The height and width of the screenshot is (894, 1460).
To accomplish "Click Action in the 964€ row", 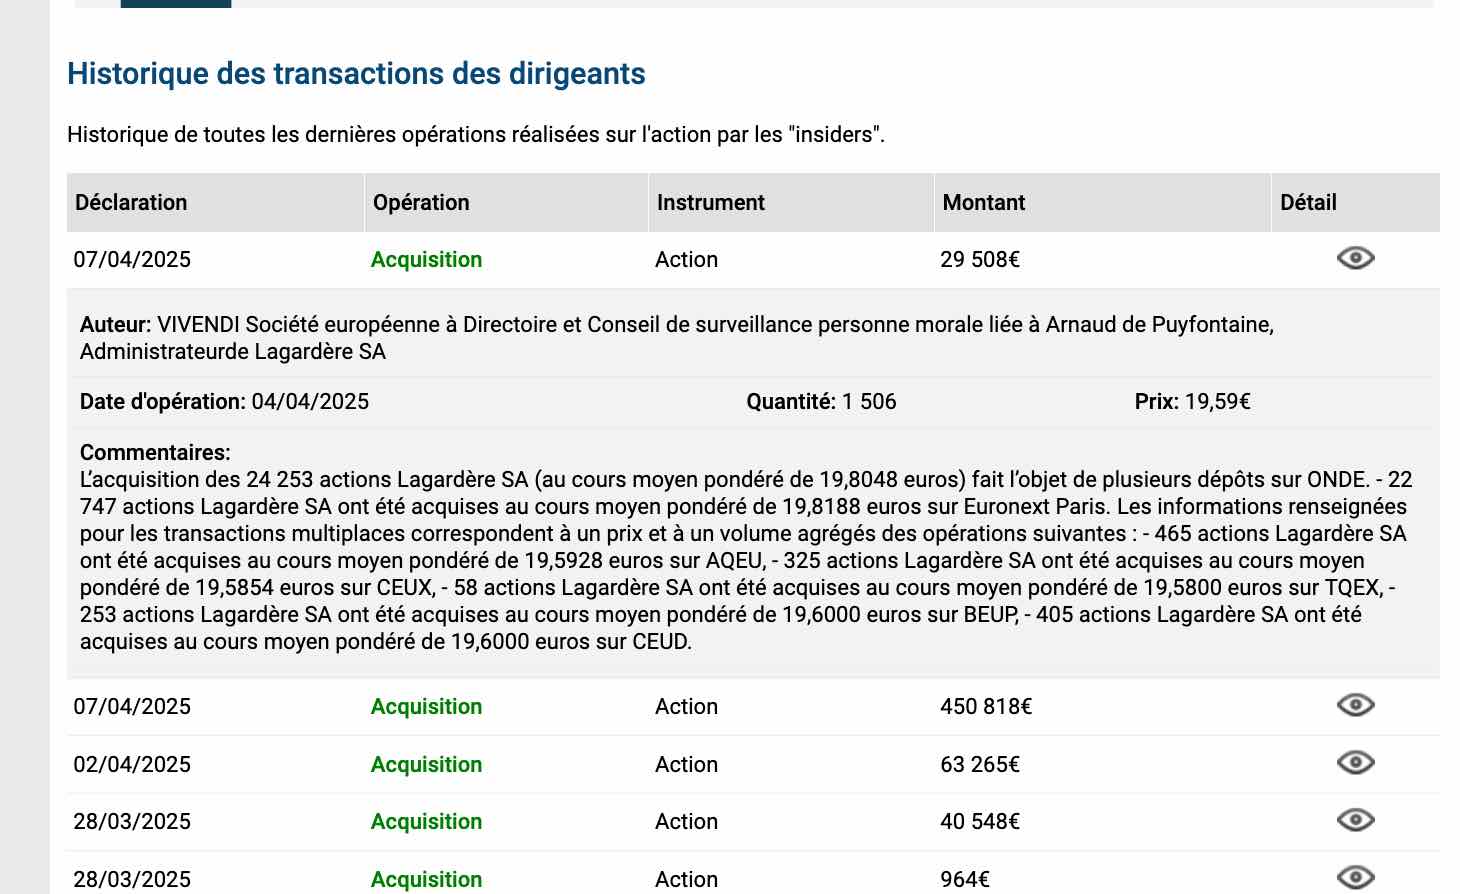I will click(686, 879).
